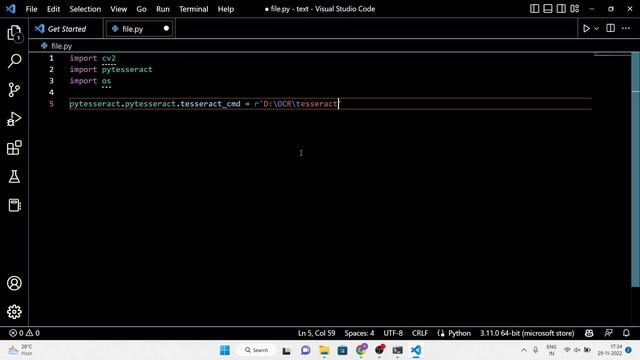The image size is (640, 360).
Task: Split the editor to the right
Action: 611,28
